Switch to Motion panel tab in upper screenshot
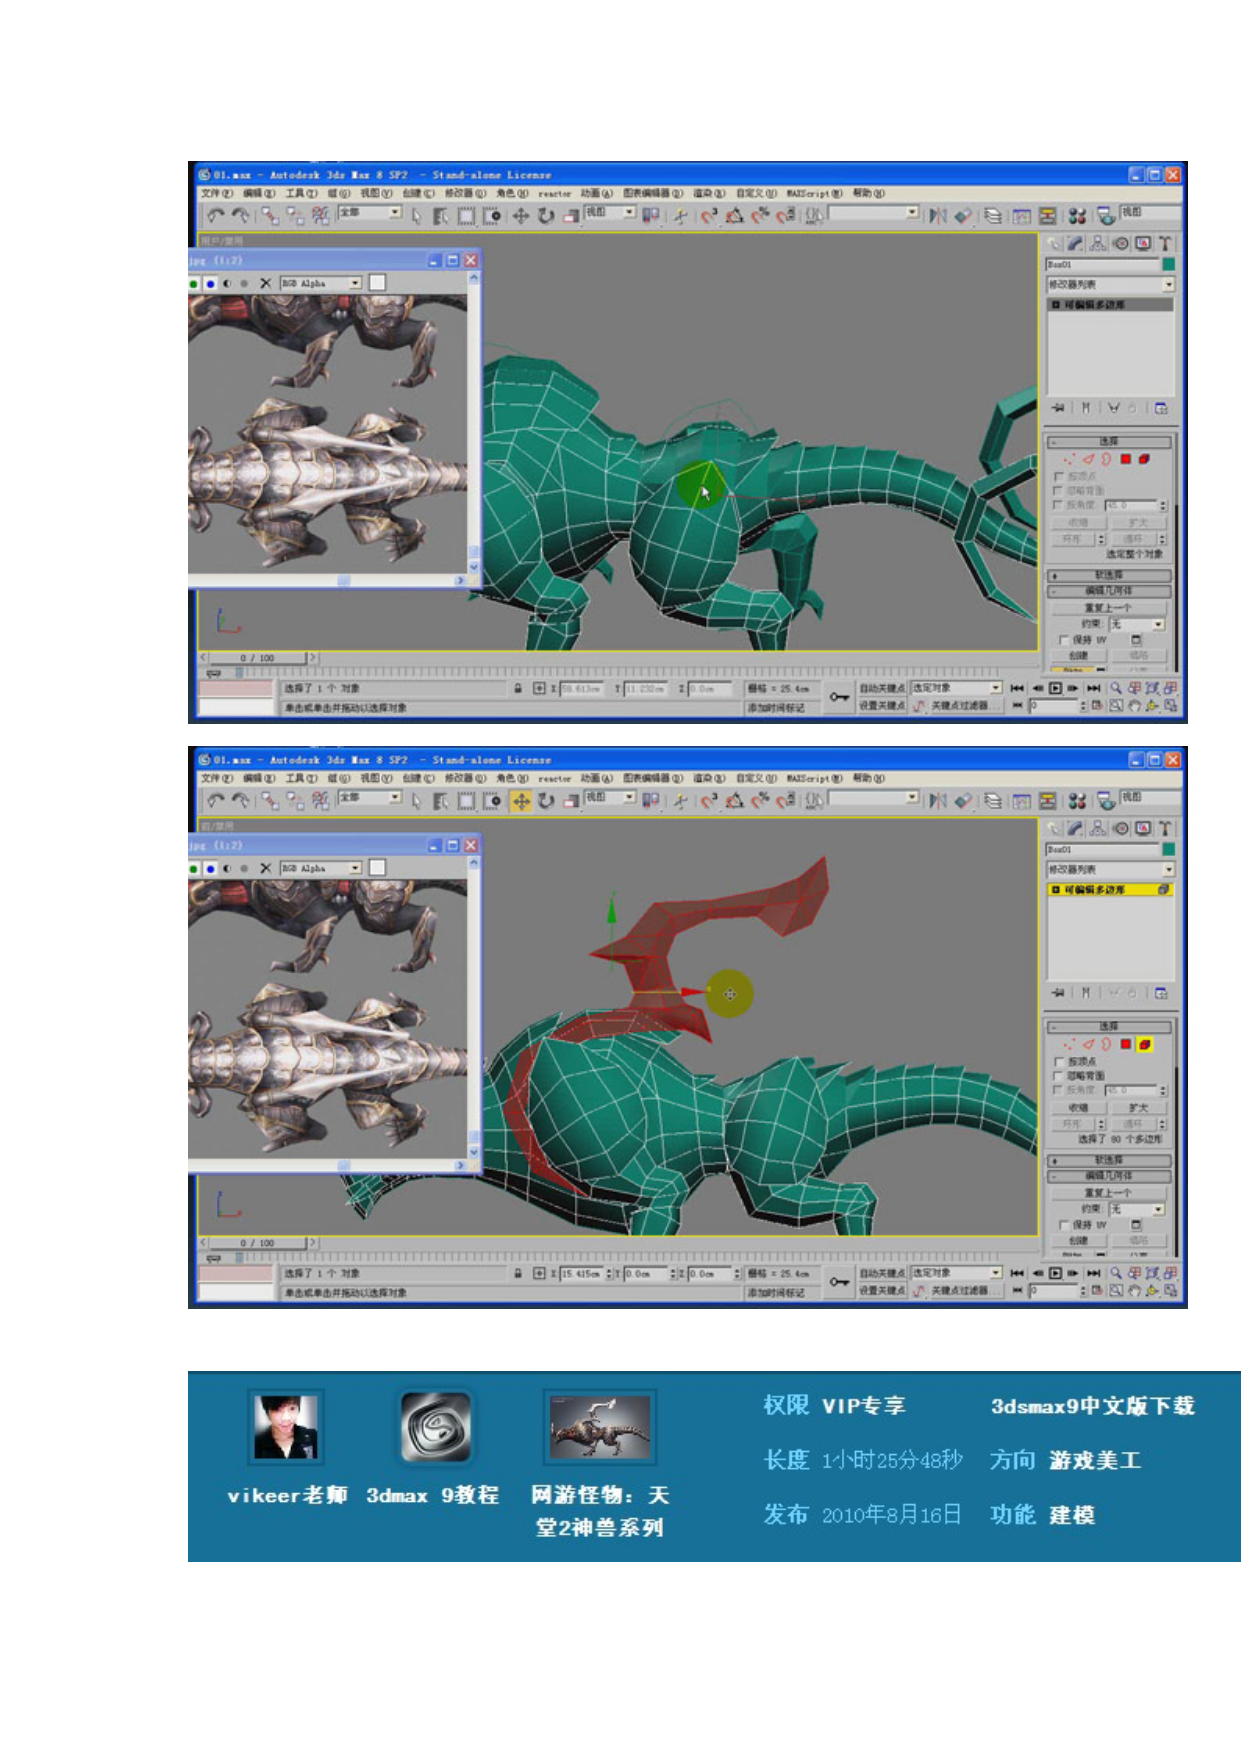 coord(1120,243)
